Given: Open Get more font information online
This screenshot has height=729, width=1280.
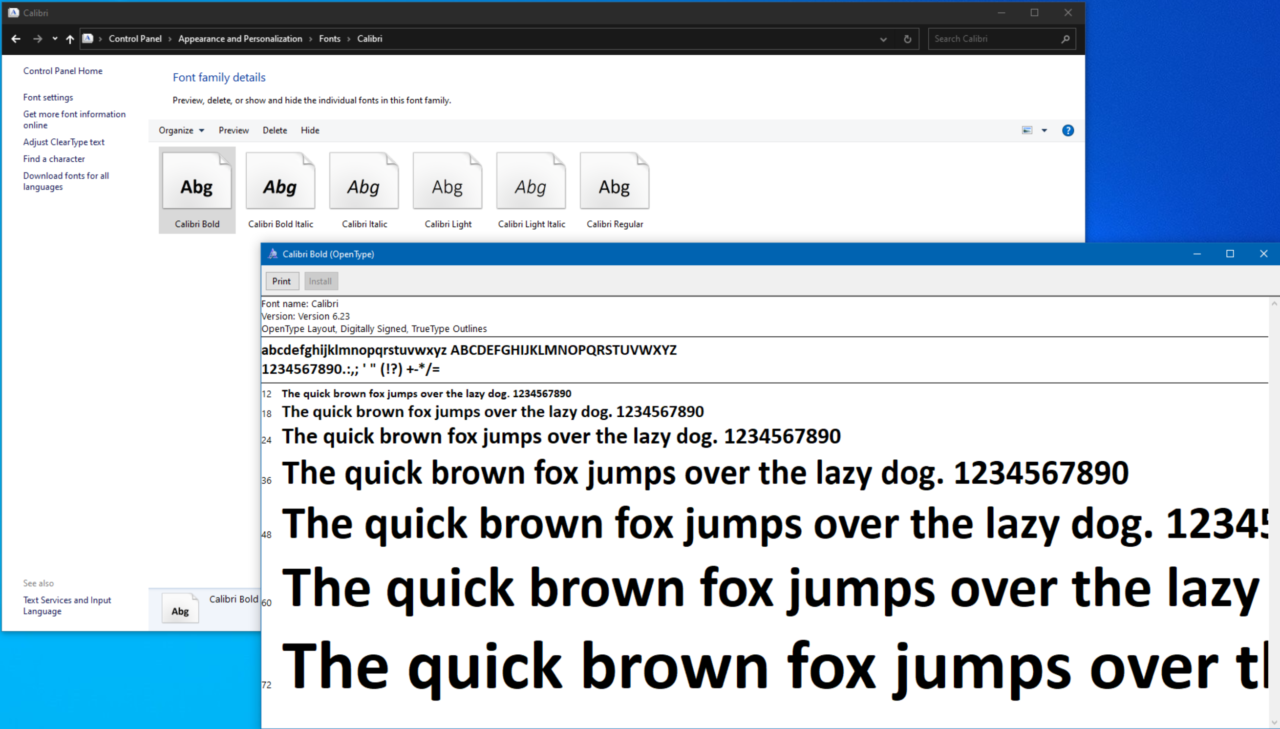Looking at the screenshot, I should pos(75,120).
